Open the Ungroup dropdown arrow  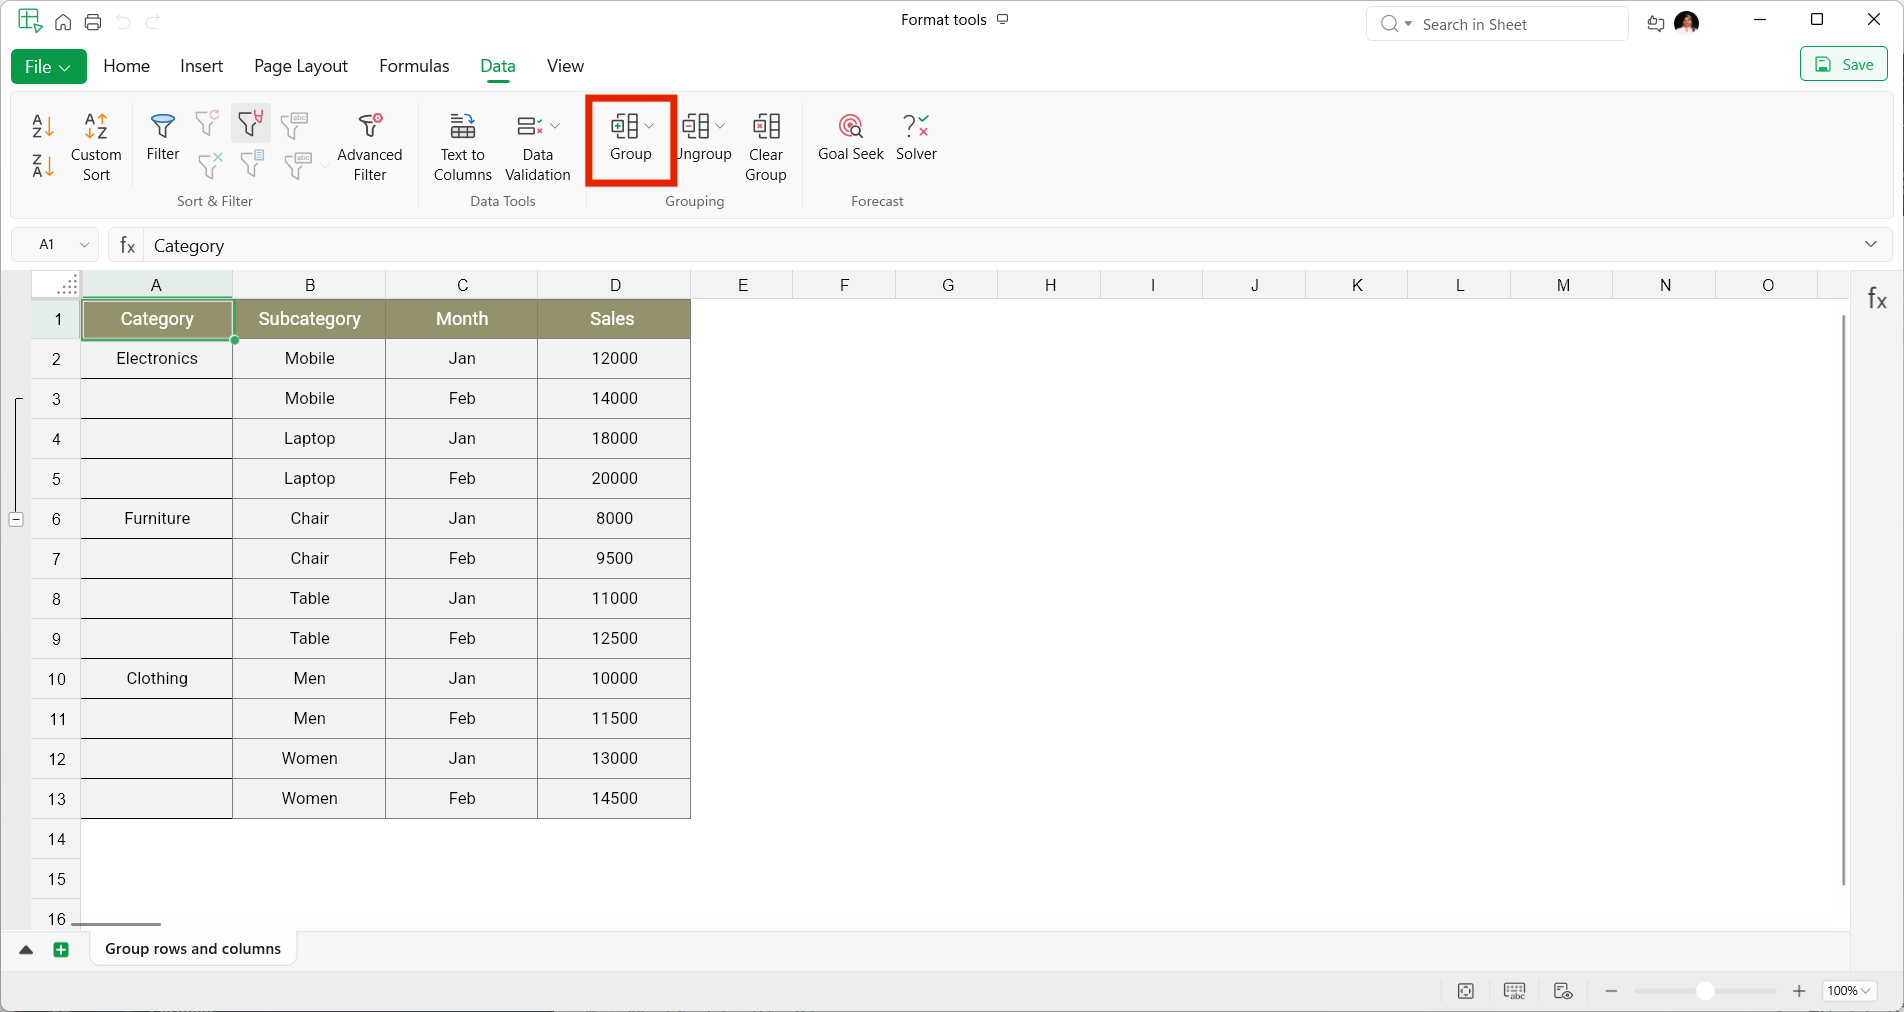[720, 126]
